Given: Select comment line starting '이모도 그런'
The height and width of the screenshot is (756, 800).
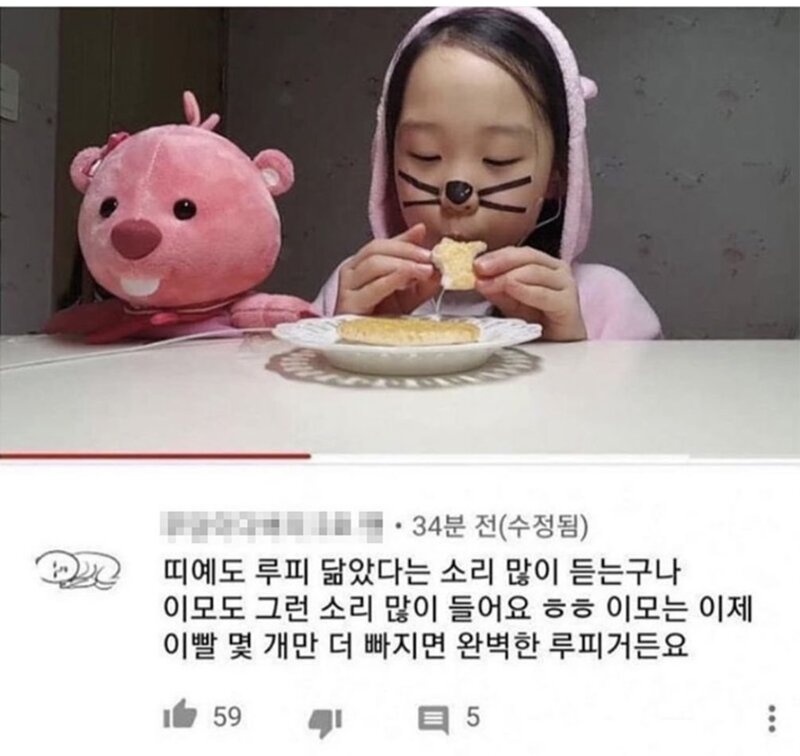Looking at the screenshot, I should (458, 610).
